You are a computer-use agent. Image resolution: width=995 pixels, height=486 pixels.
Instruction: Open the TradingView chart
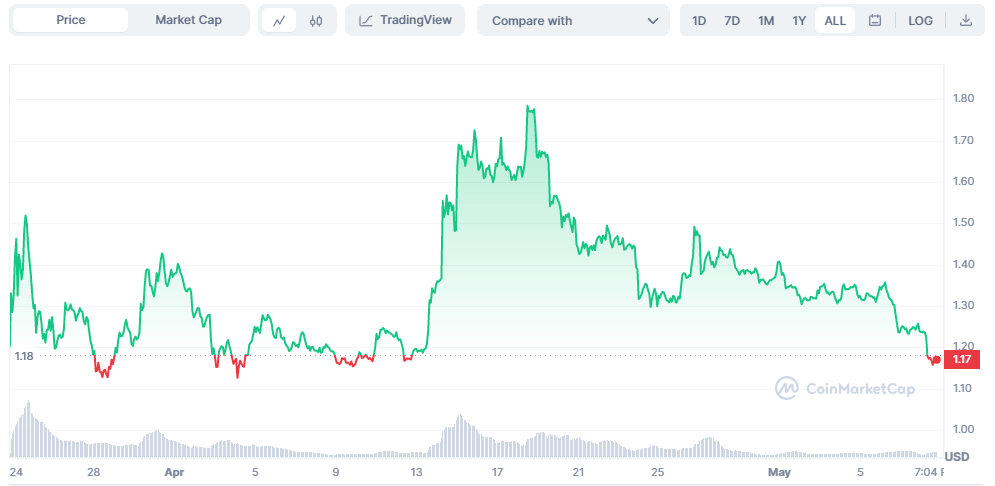pos(405,20)
